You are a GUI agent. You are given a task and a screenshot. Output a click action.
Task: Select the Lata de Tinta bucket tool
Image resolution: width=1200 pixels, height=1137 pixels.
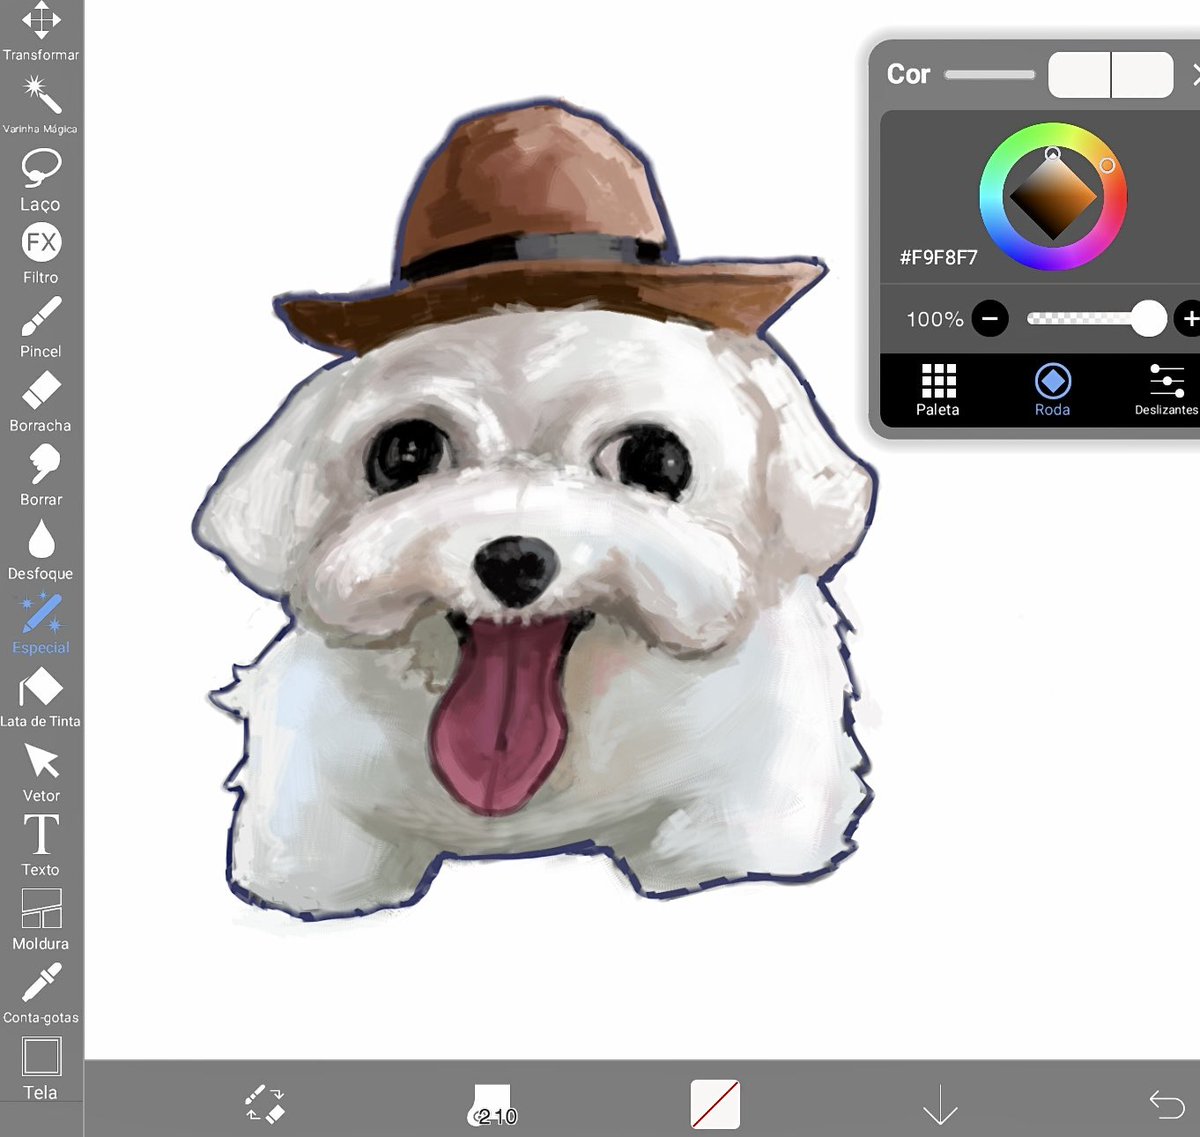point(41,697)
